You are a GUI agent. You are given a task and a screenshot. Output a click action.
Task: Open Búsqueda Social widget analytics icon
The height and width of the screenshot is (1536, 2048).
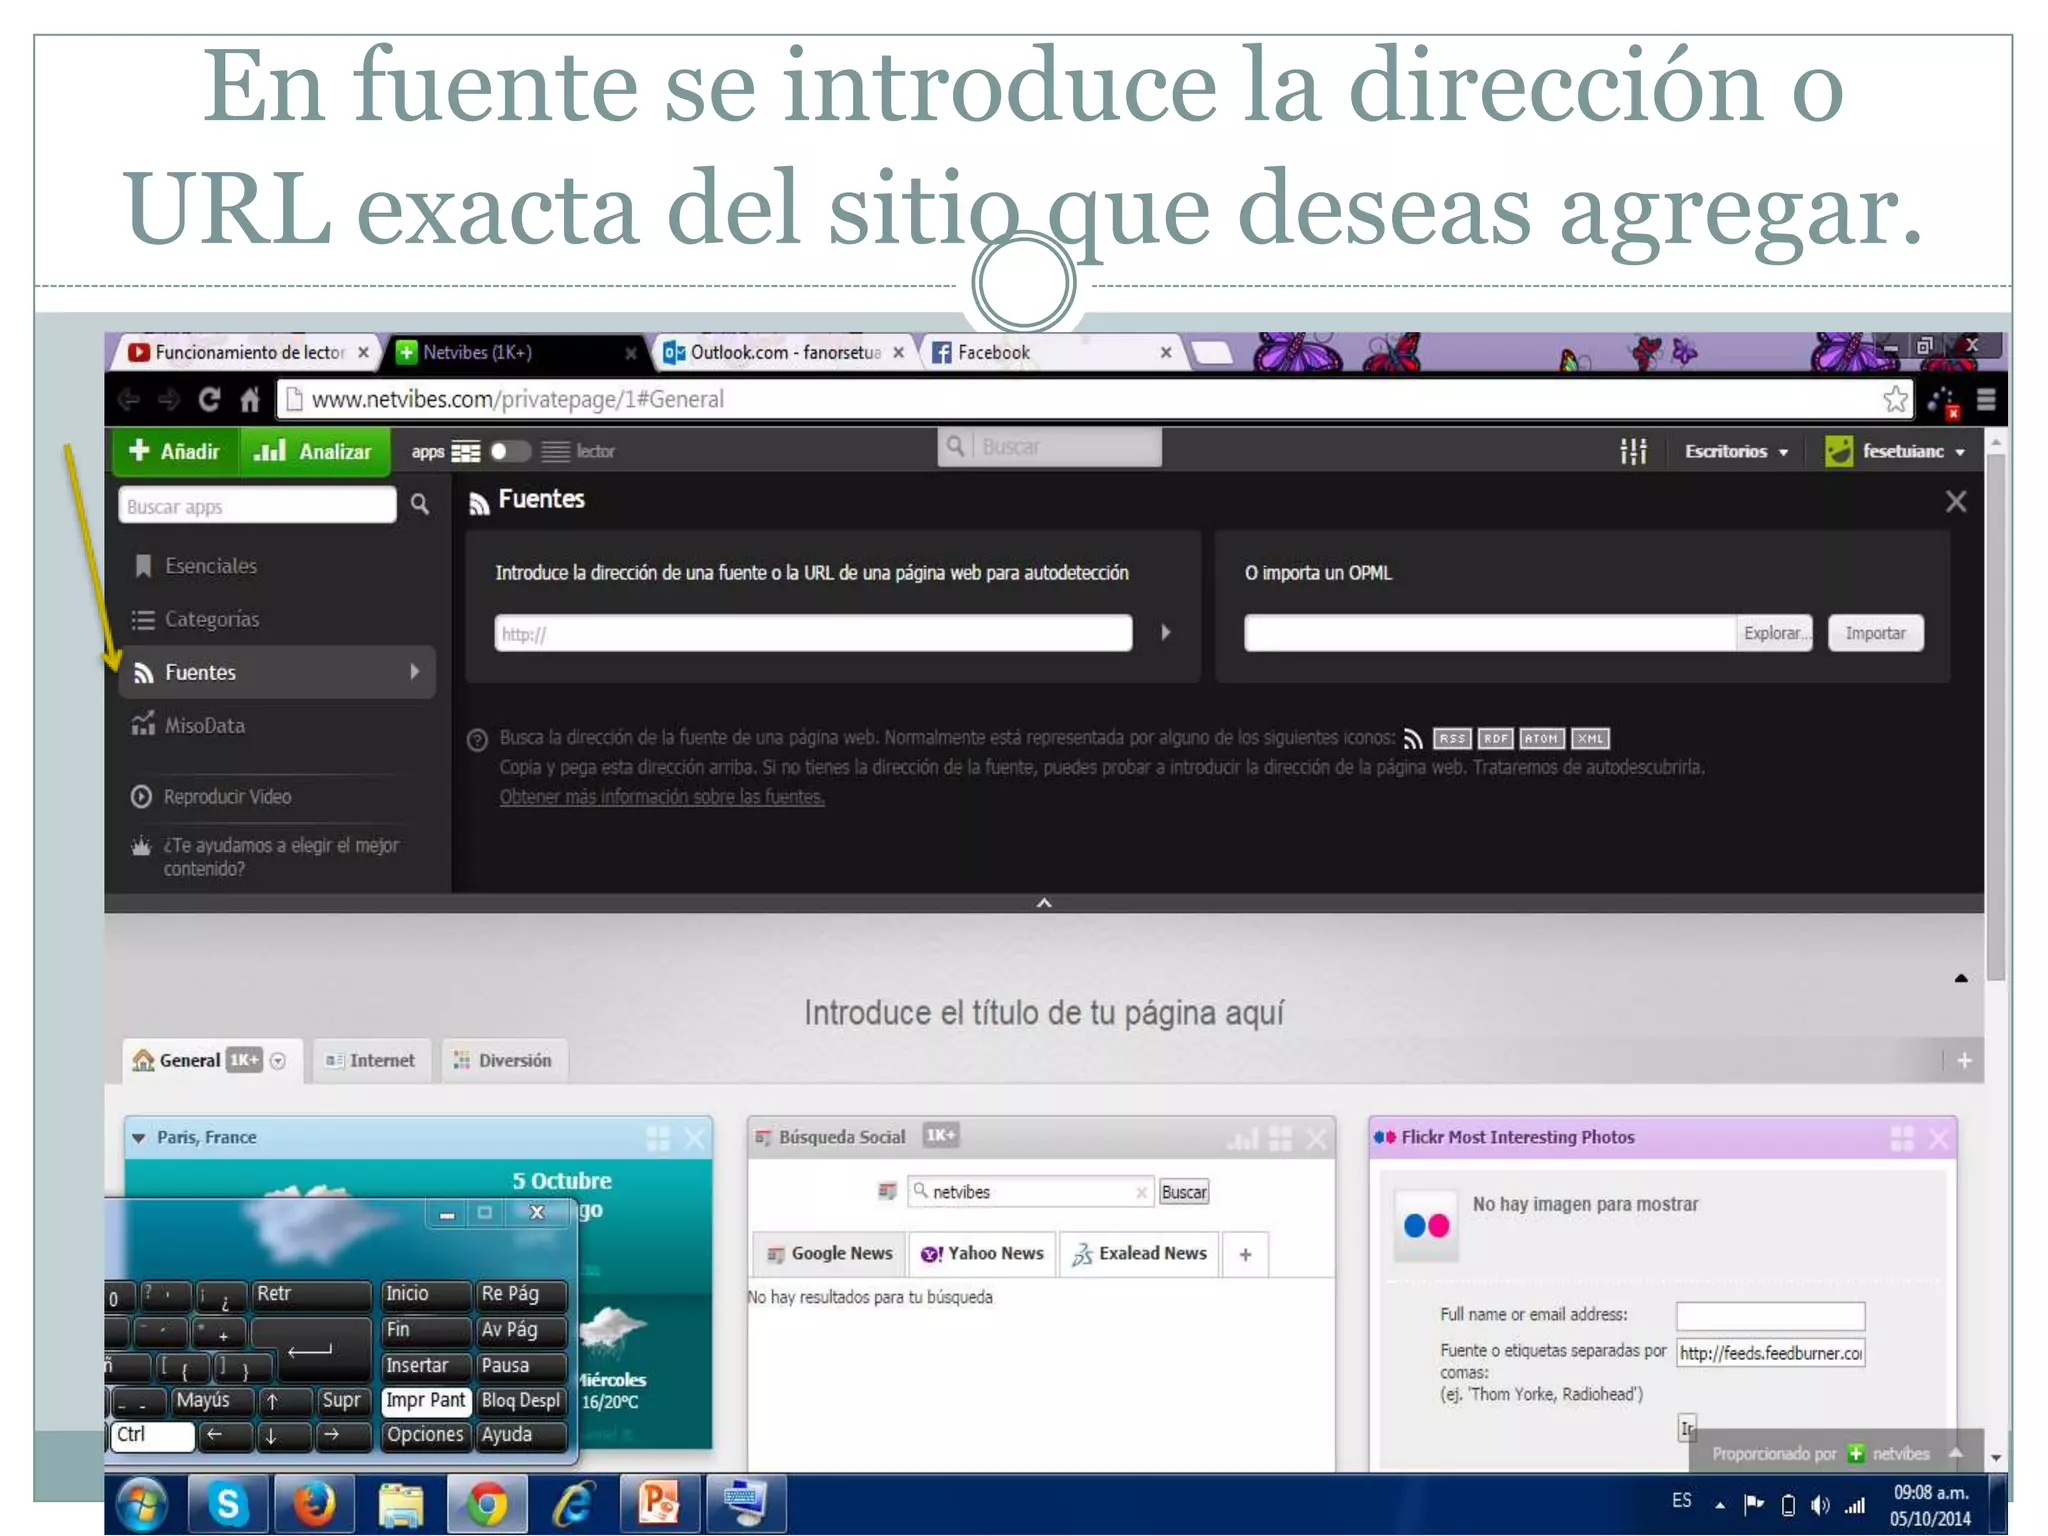click(x=1243, y=1138)
